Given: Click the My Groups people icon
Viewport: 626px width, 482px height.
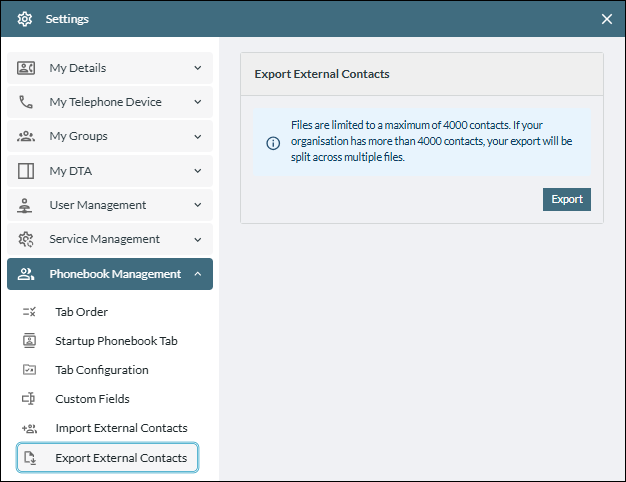Looking at the screenshot, I should pos(26,136).
